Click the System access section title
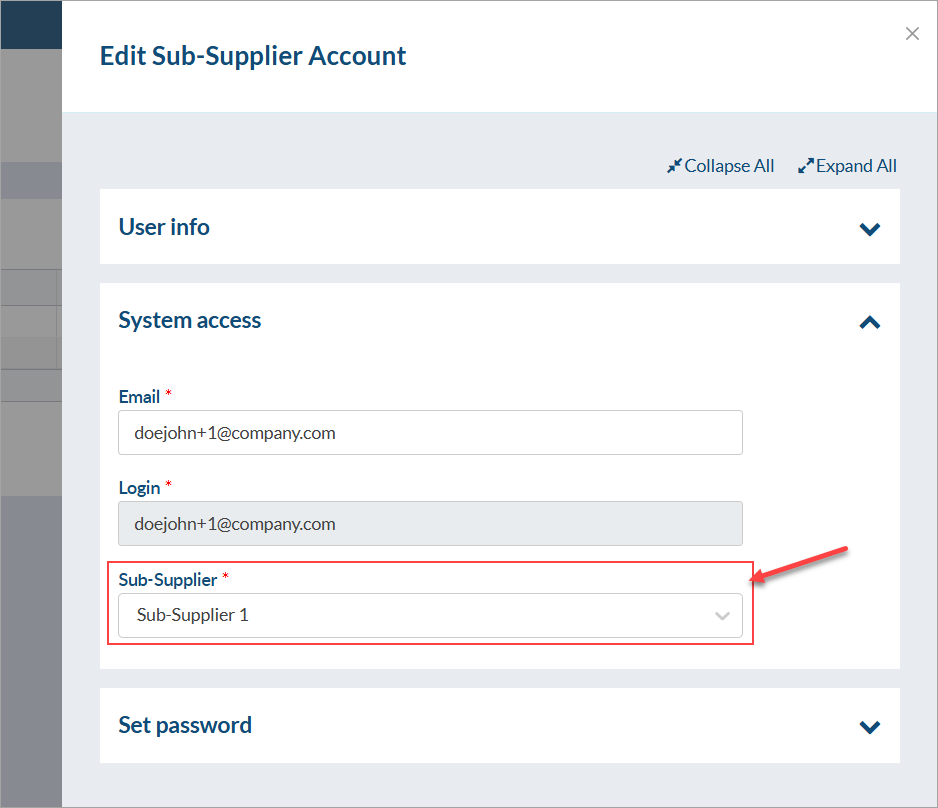Viewport: 938px width, 808px height. tap(190, 320)
